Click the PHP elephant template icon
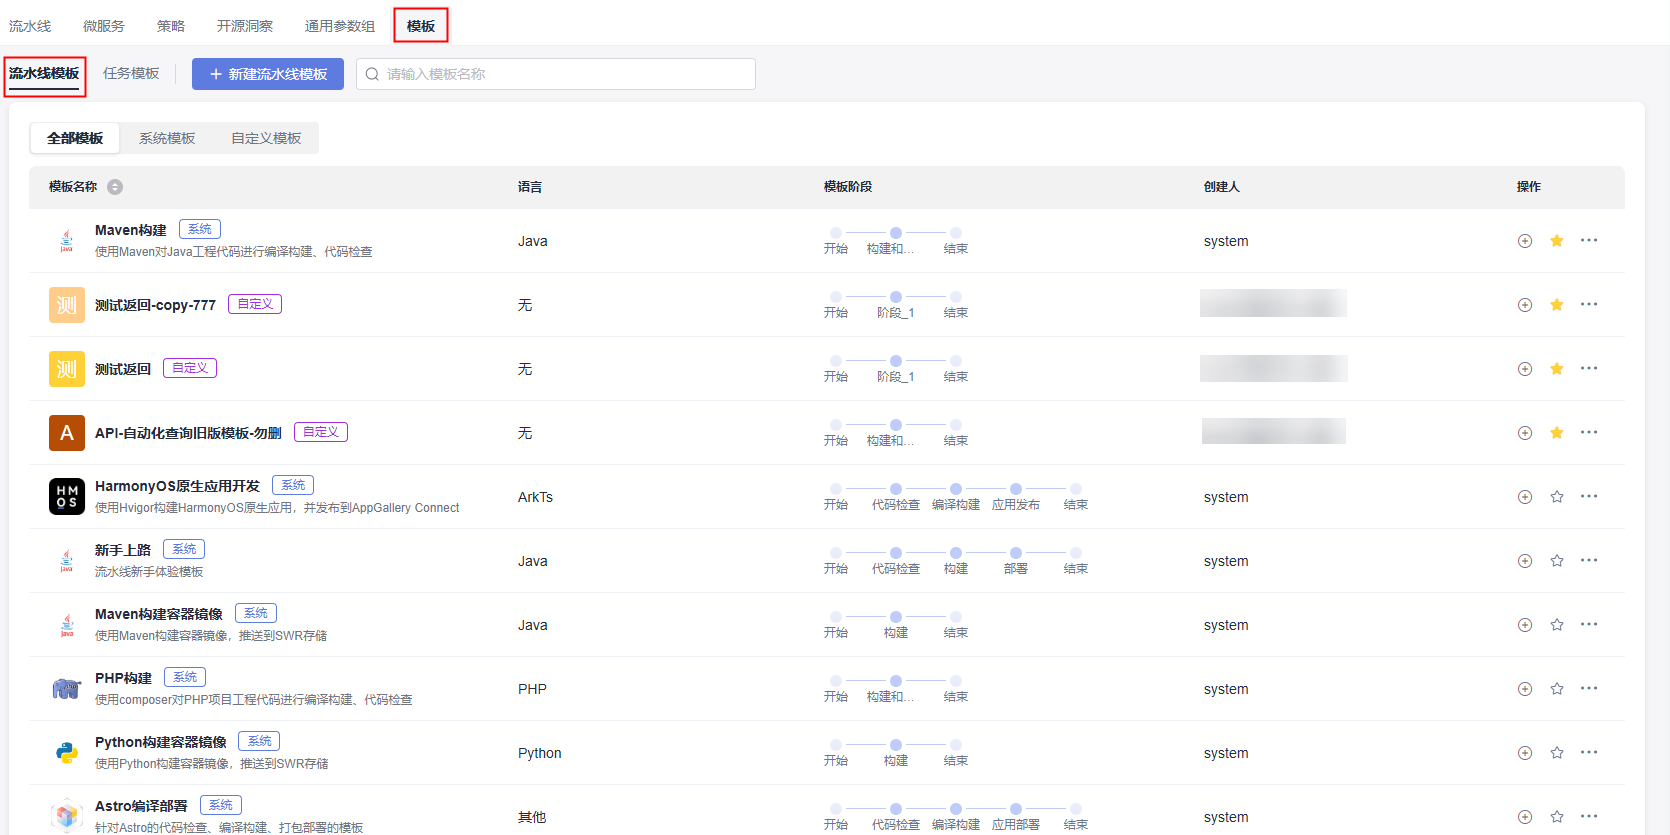 tap(67, 689)
